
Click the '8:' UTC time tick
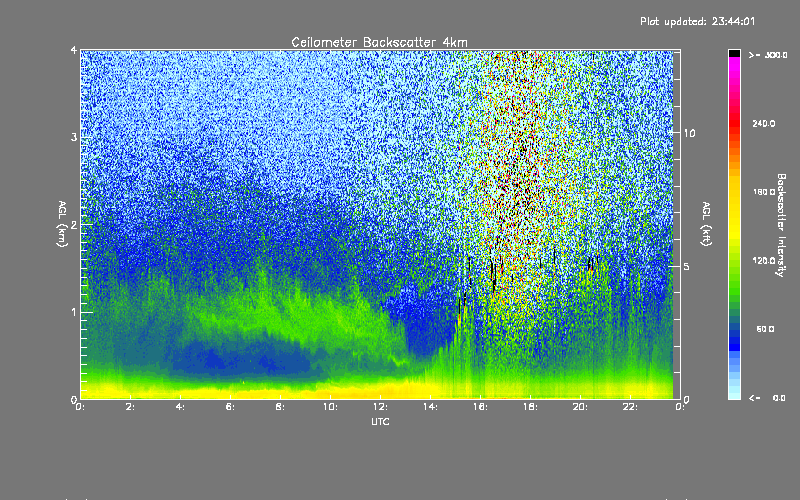pyautogui.click(x=280, y=407)
